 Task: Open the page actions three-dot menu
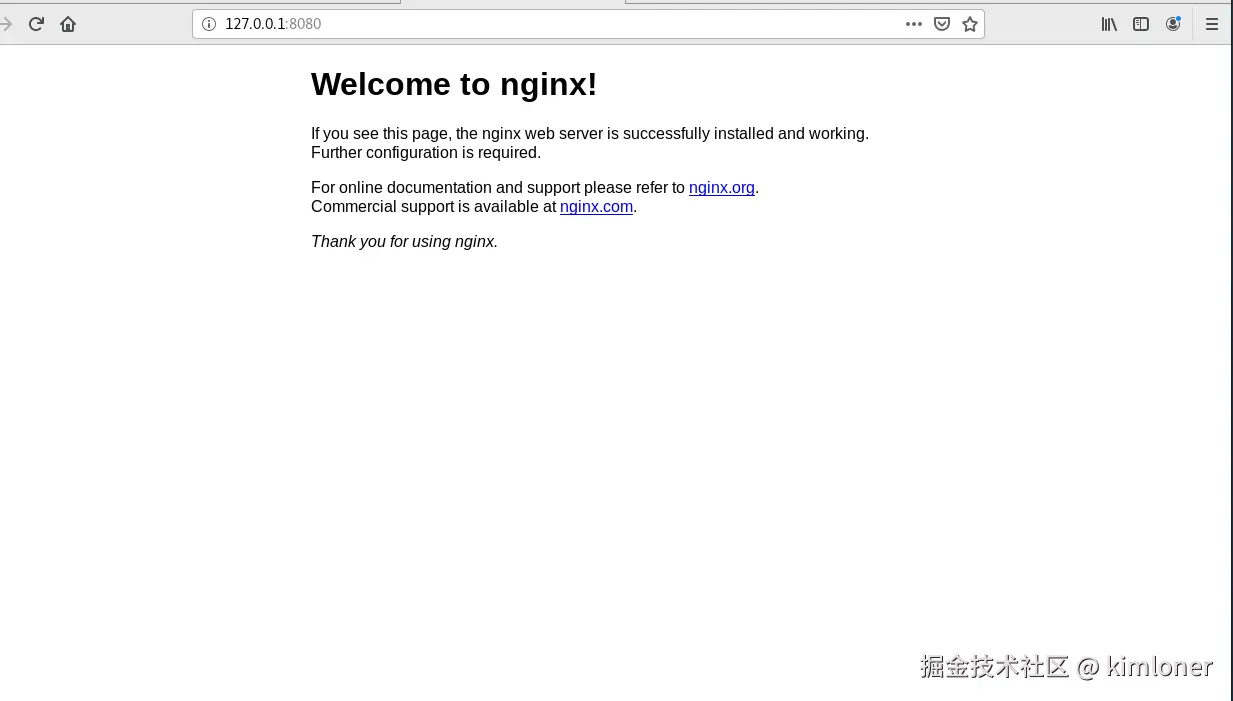pos(914,24)
